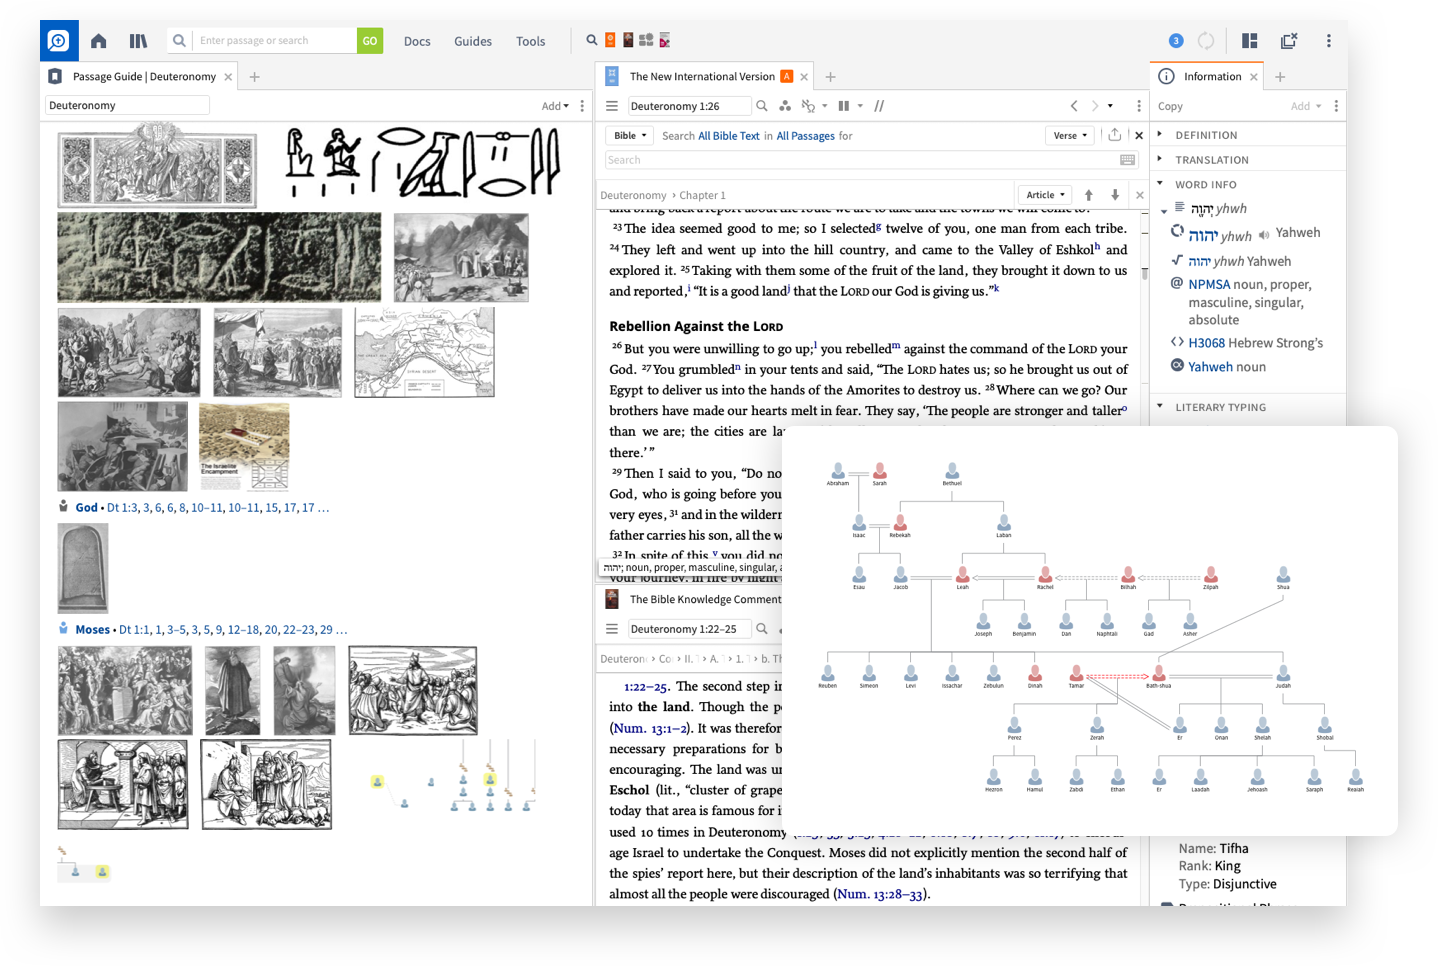Open the NPMSA morphology link

pos(1209,285)
